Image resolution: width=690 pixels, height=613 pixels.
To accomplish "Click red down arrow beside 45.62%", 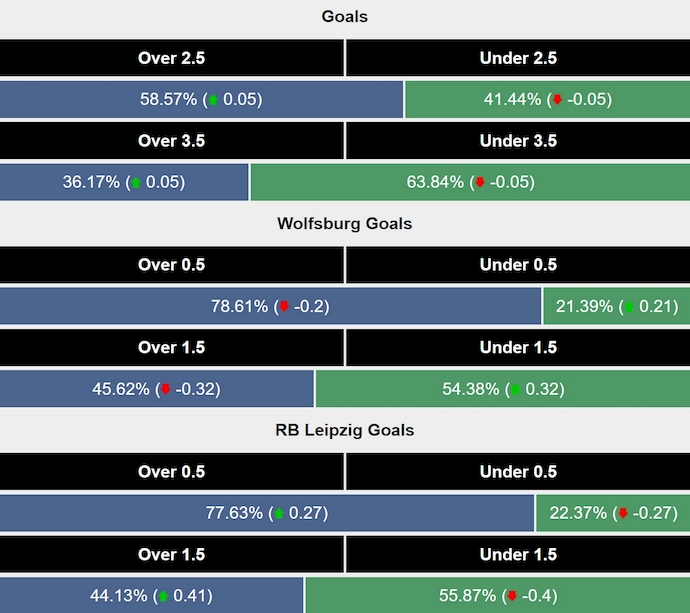I will click(x=166, y=390).
